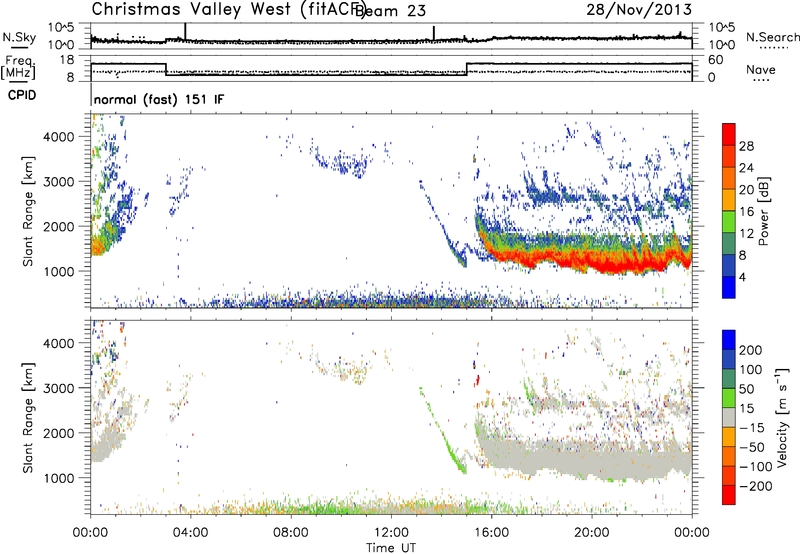Viewport: 800px width, 554px height.
Task: Click the '1000' tick in the power panel
Action: [x=58, y=271]
